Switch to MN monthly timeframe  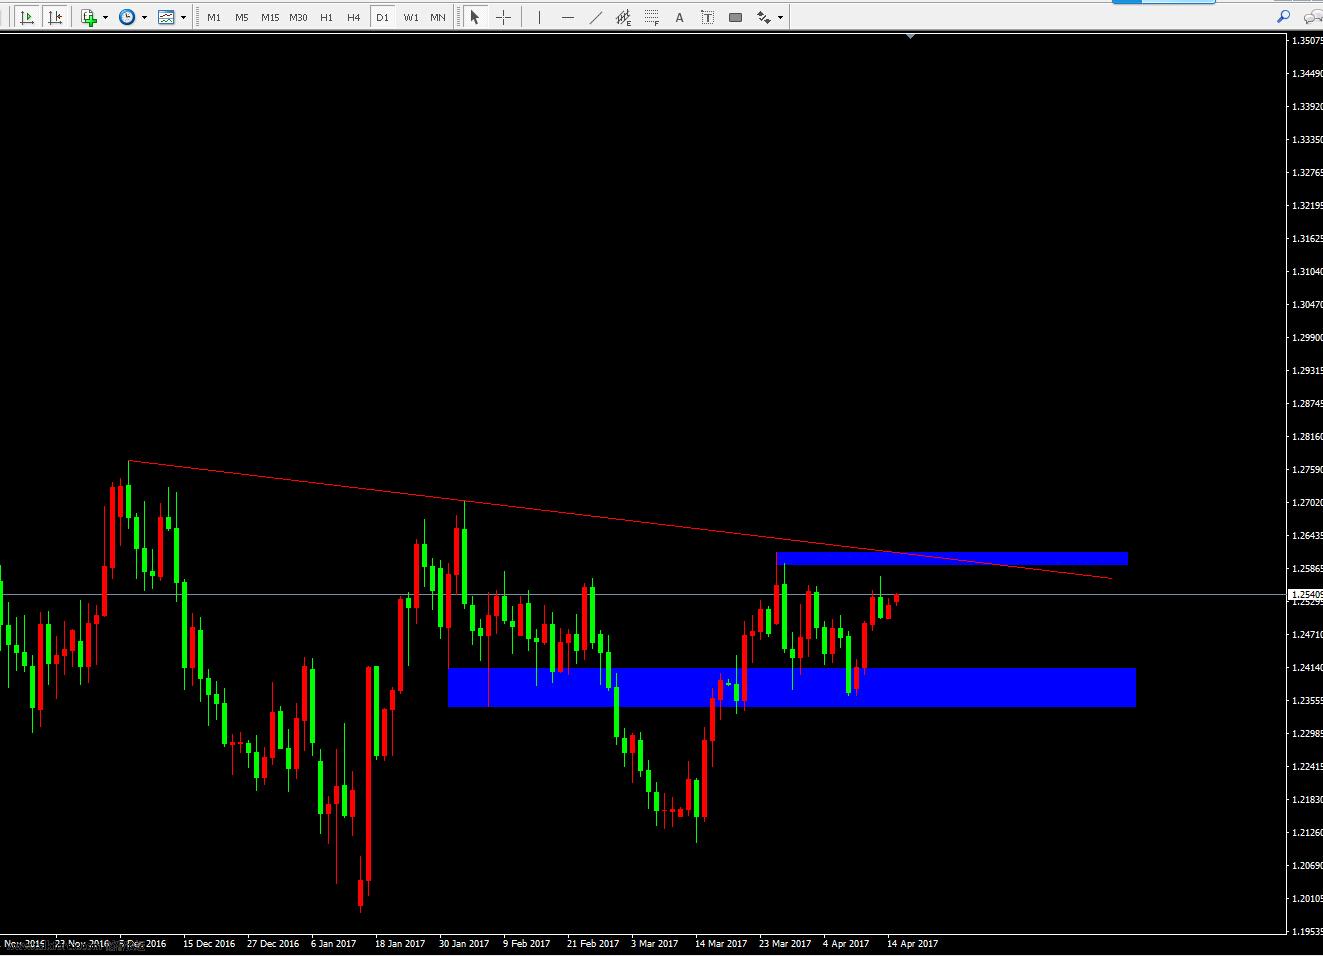coord(438,17)
